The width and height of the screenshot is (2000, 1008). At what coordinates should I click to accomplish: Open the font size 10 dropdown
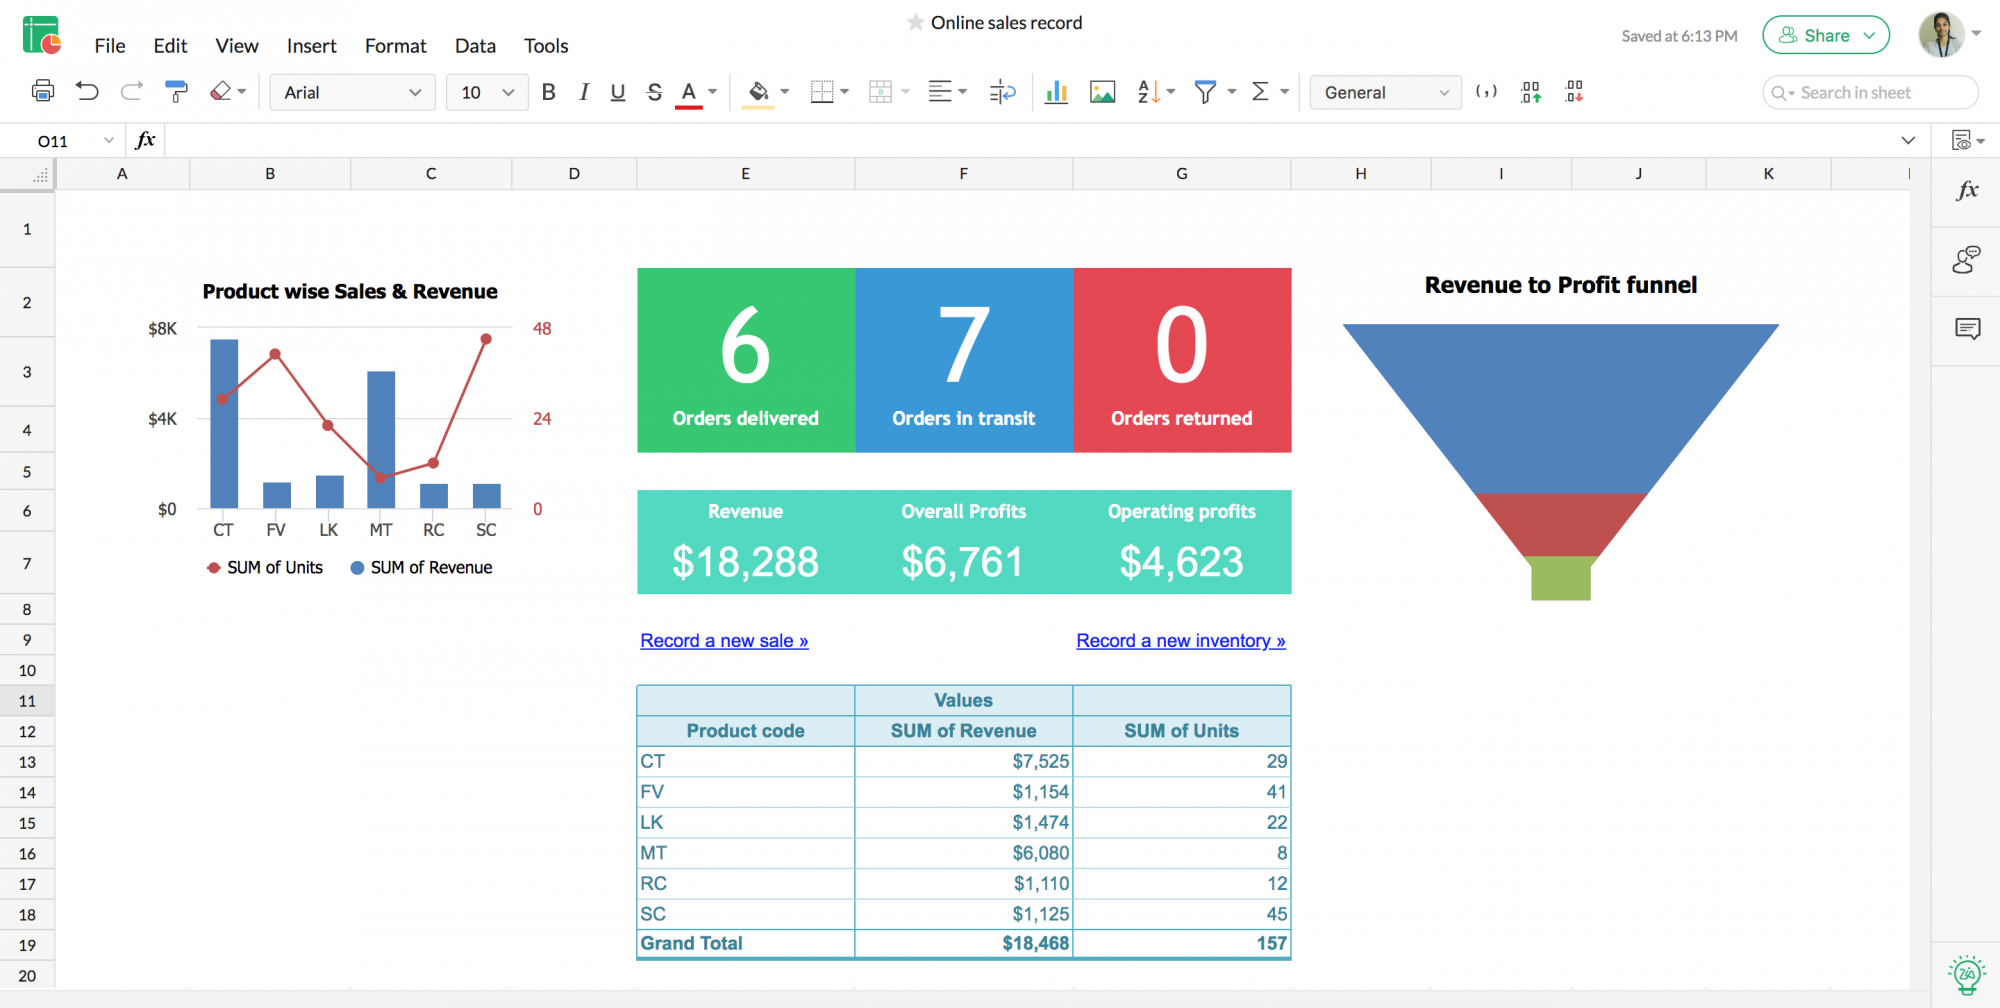point(487,92)
